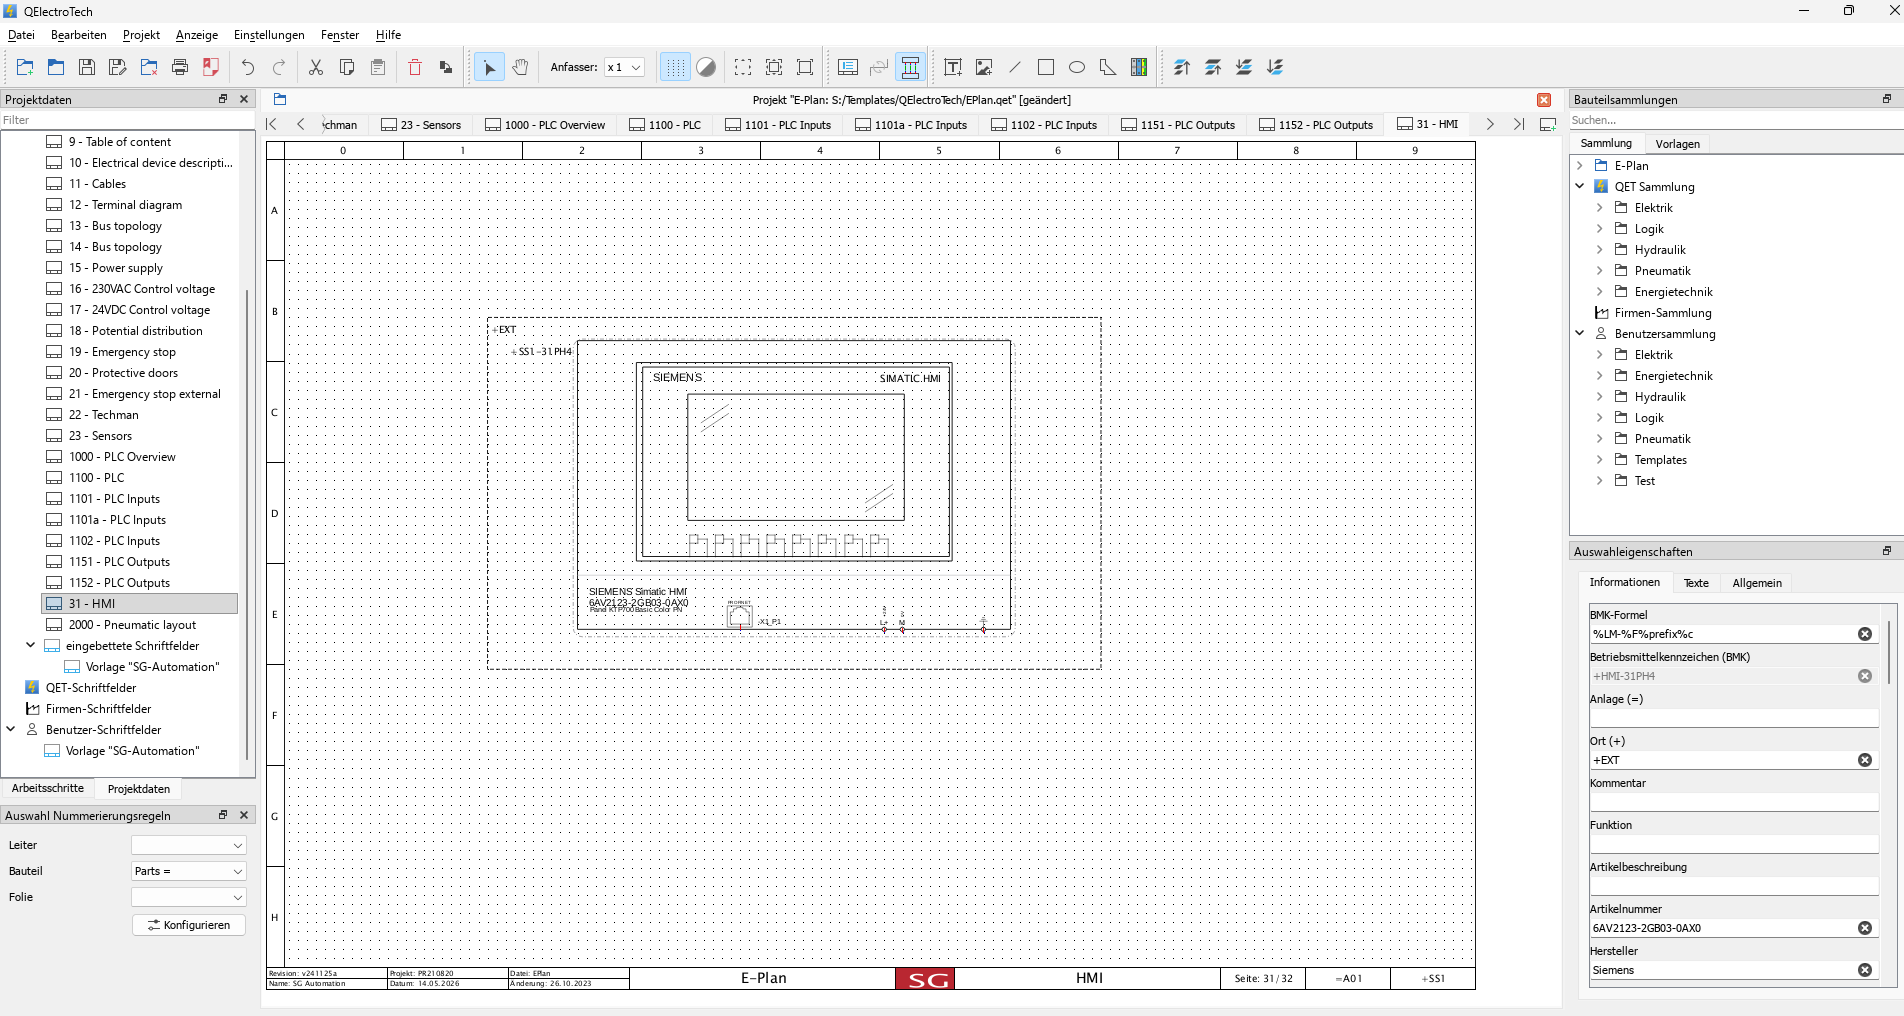
Task: Select the Add image tool
Action: tap(984, 67)
